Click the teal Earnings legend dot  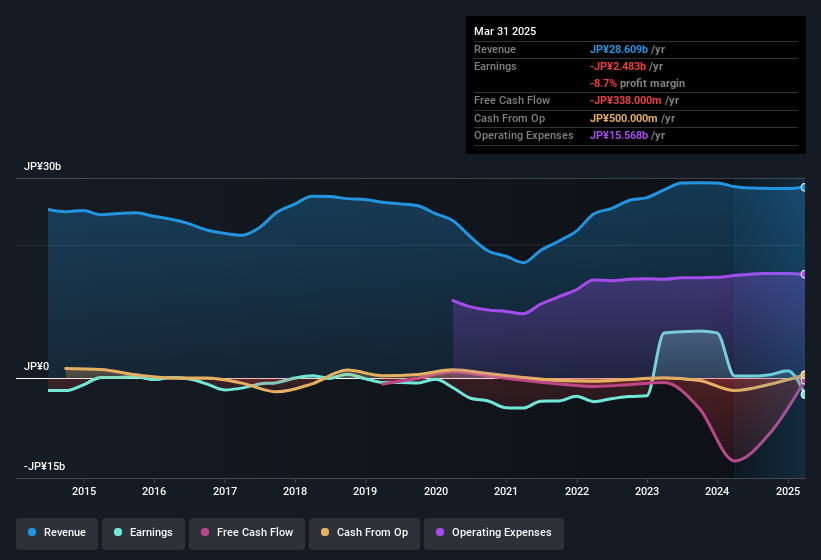coord(118,532)
